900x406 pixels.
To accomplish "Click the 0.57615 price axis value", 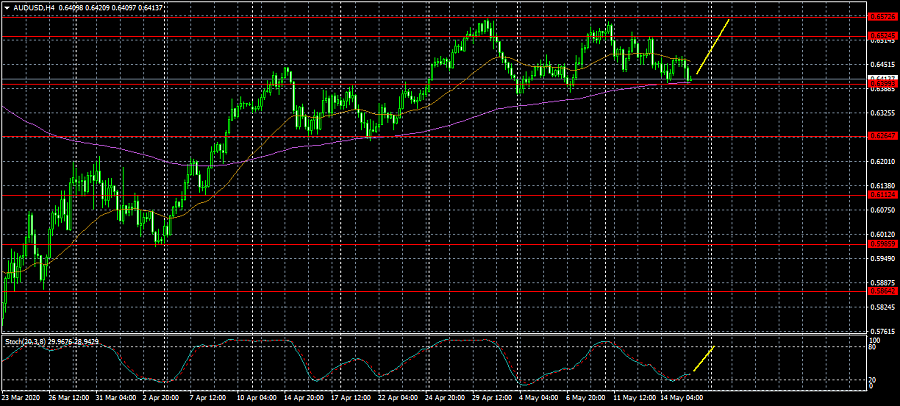I will tap(882, 331).
